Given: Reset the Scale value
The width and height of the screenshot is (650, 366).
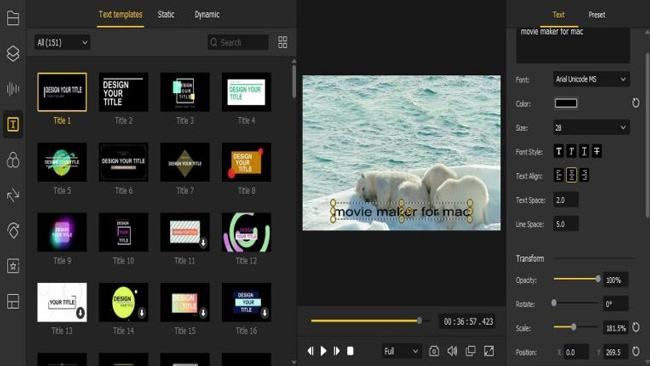Looking at the screenshot, I should click(635, 327).
